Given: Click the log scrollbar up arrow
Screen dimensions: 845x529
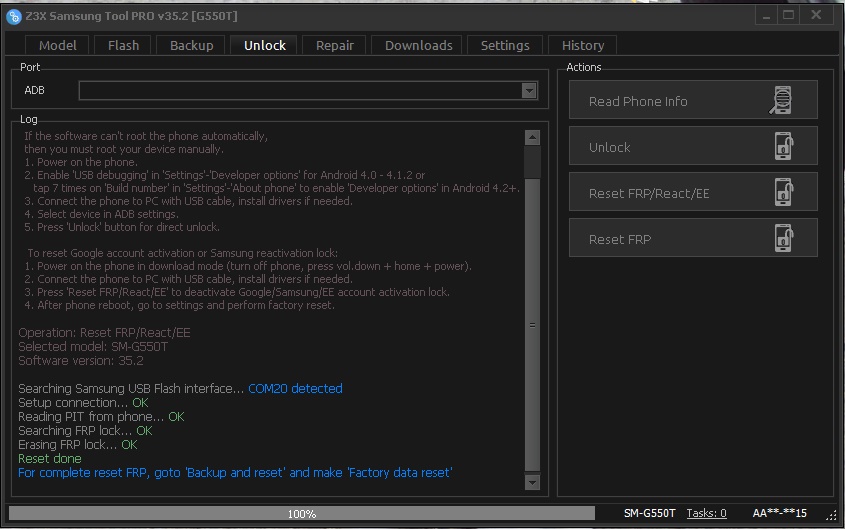Looking at the screenshot, I should coord(532,138).
